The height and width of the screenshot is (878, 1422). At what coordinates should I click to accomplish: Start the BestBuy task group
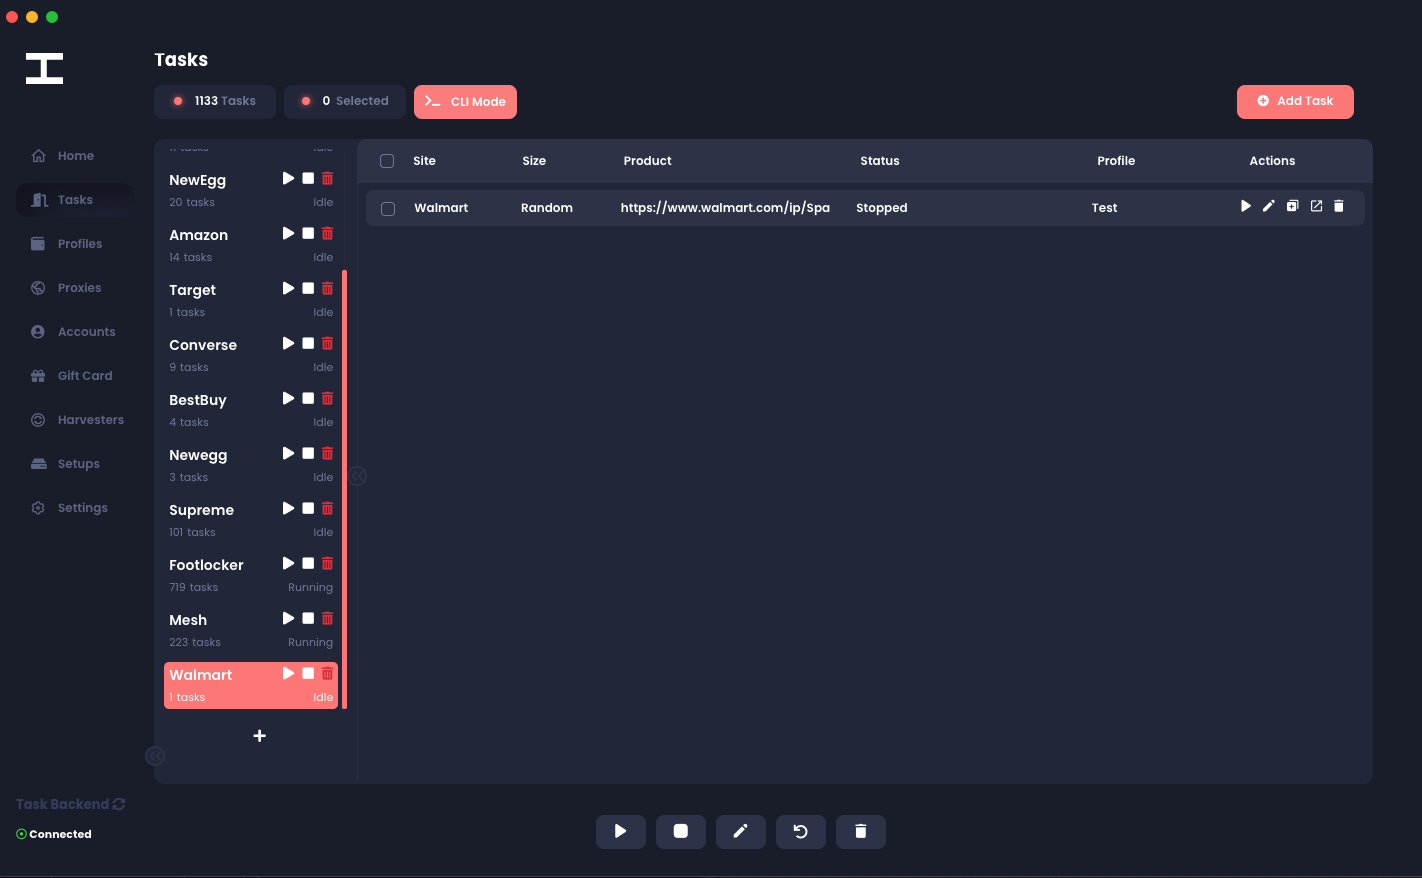[x=288, y=398]
